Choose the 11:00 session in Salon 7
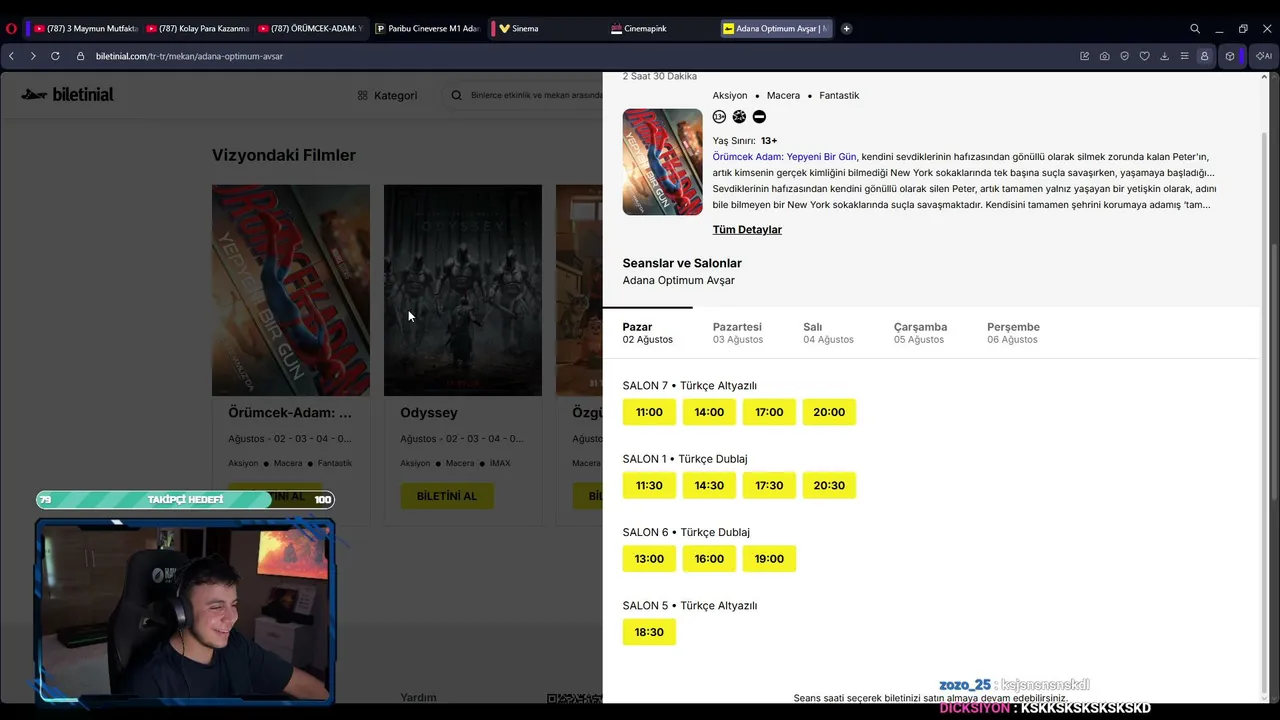The width and height of the screenshot is (1280, 720). click(x=649, y=412)
